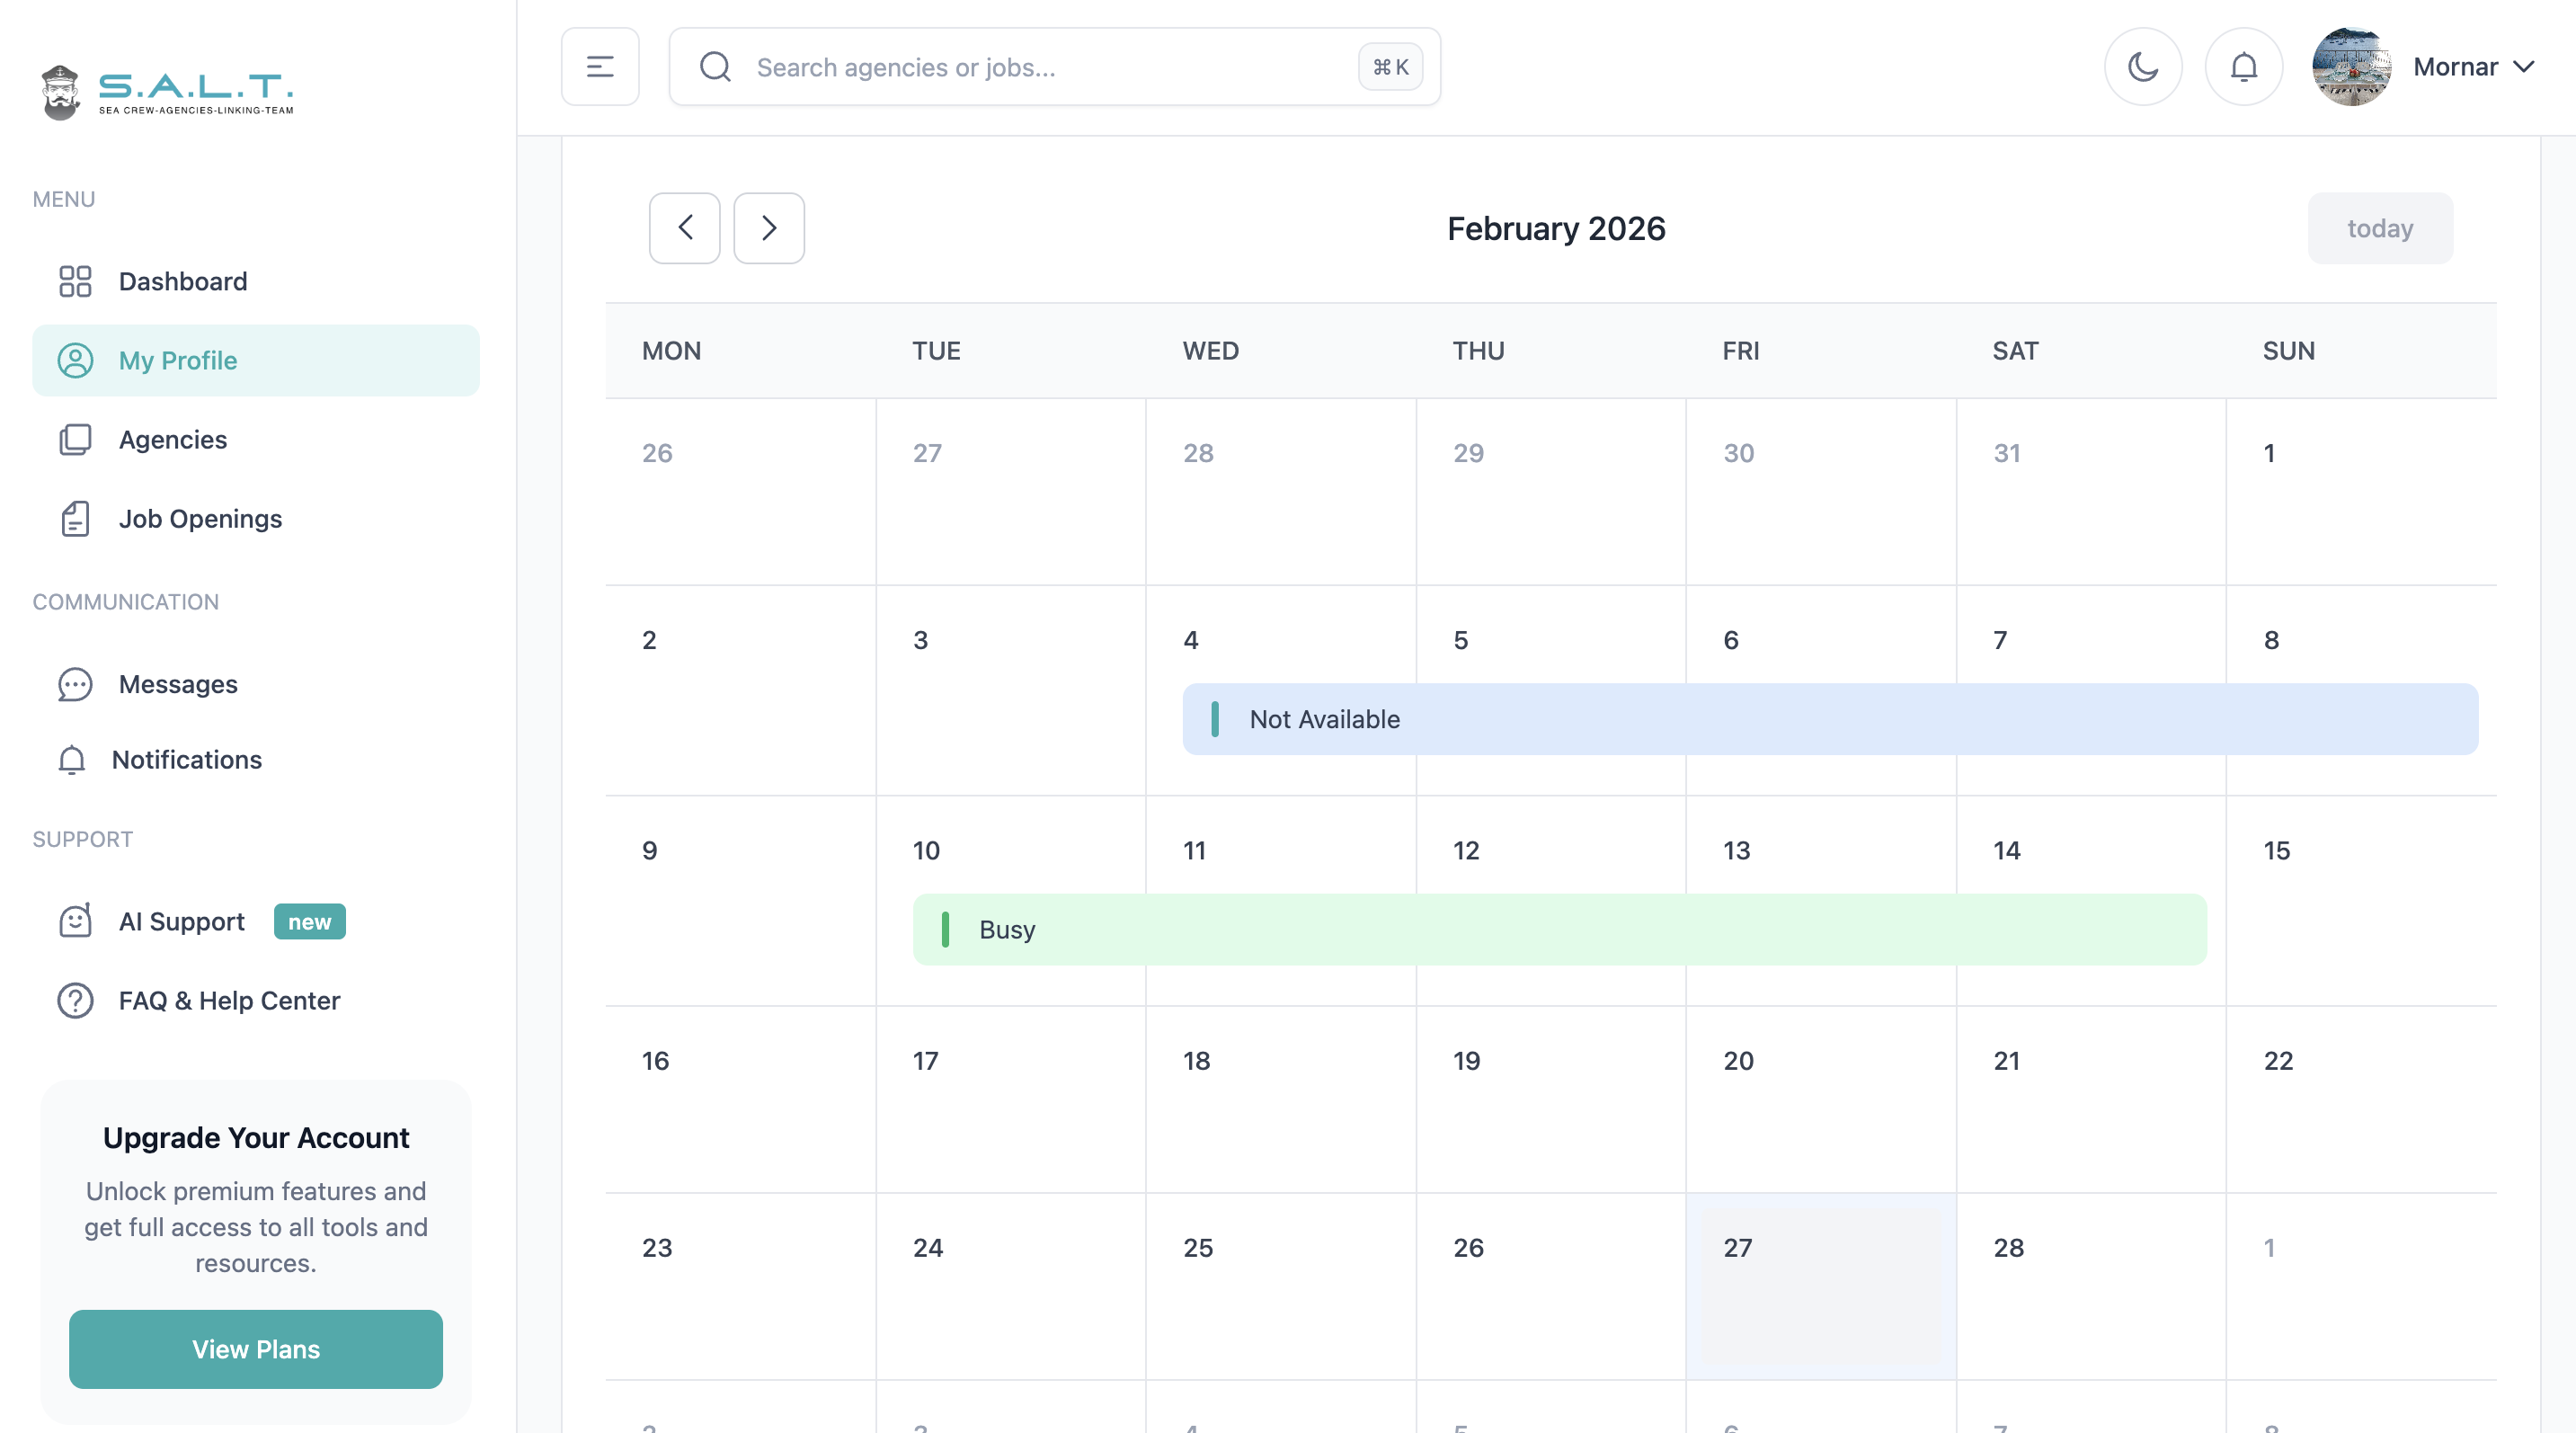Open the Agencies section
The width and height of the screenshot is (2576, 1433).
coord(171,439)
